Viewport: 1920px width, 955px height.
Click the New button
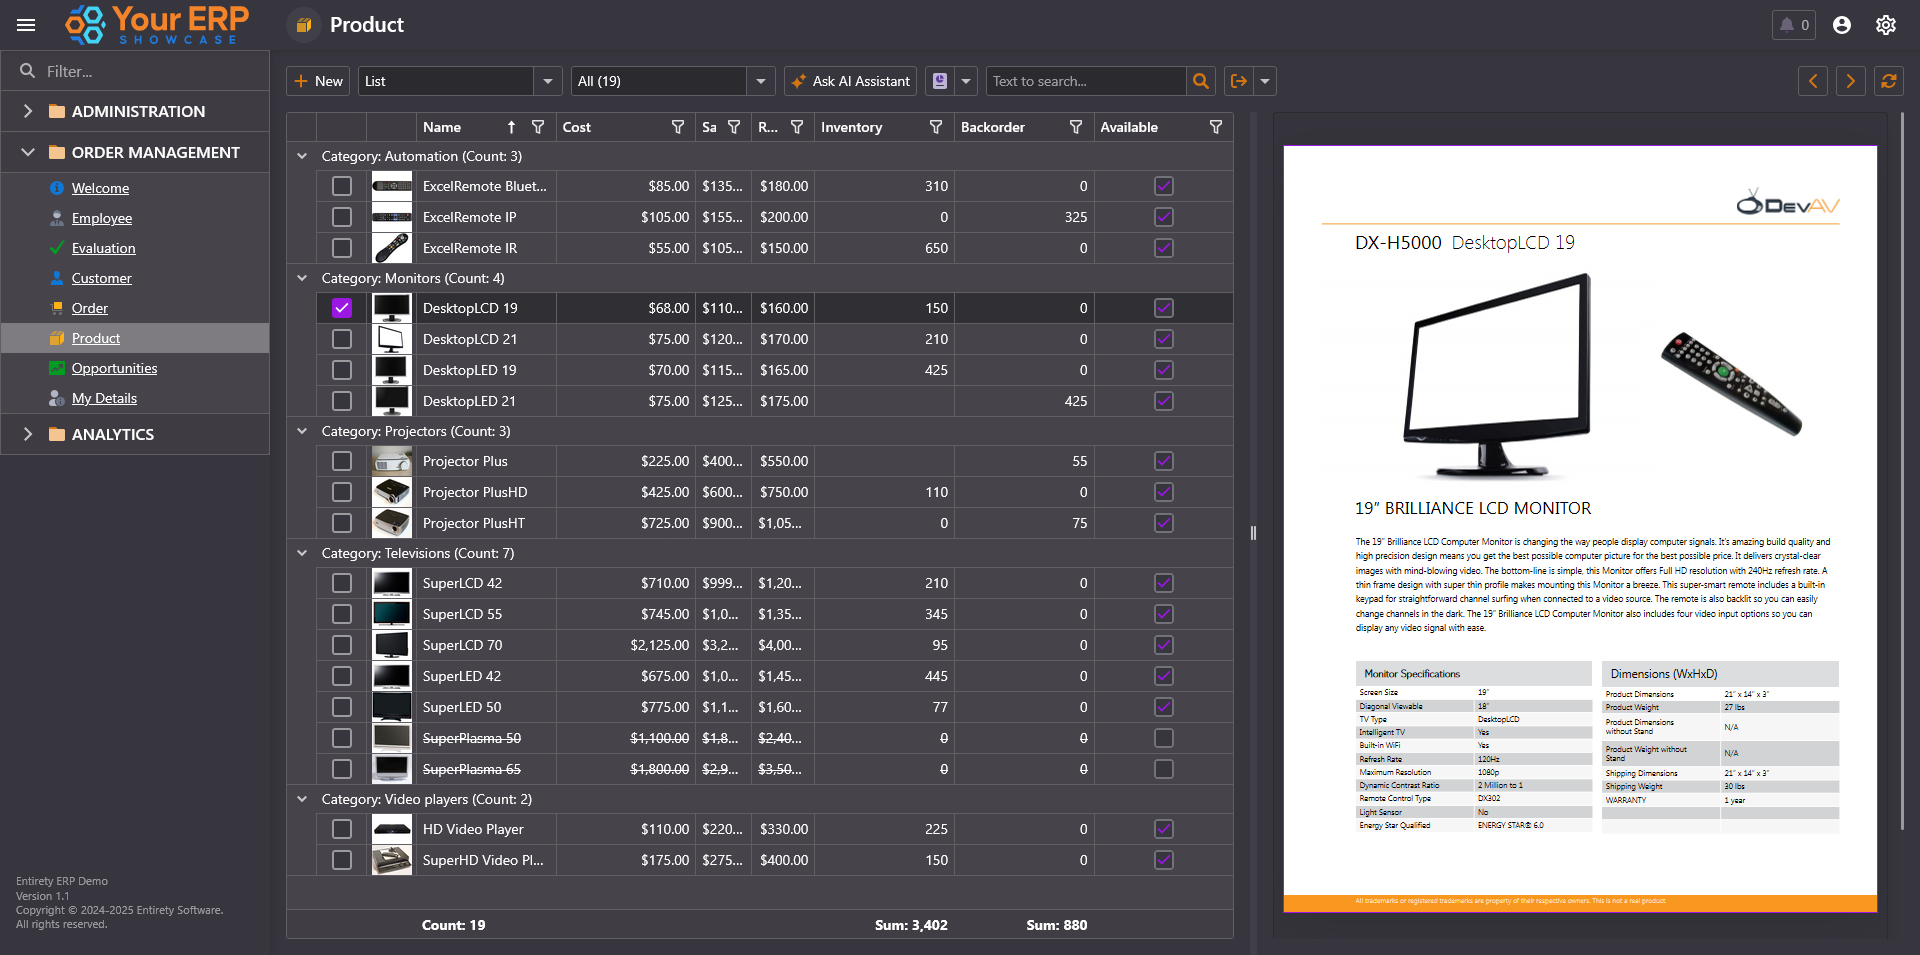tap(318, 81)
